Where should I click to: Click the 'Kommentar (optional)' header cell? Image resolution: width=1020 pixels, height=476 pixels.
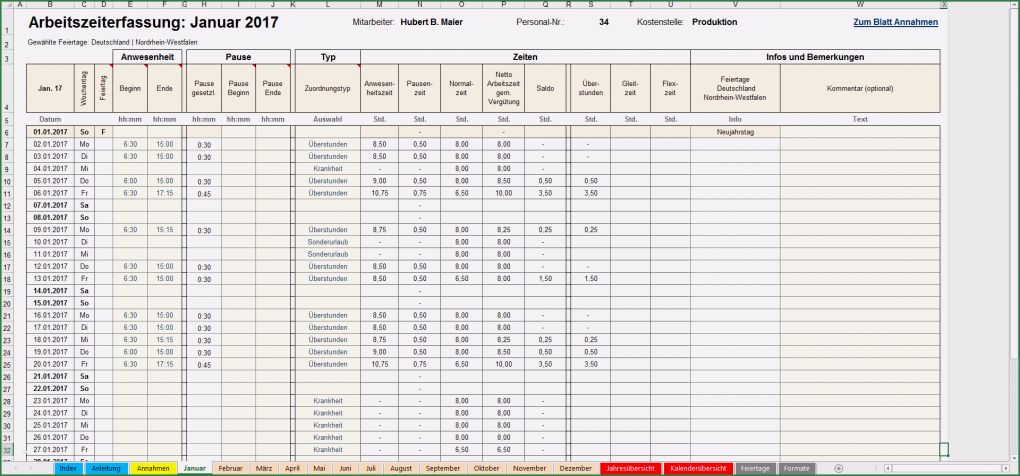coord(860,88)
